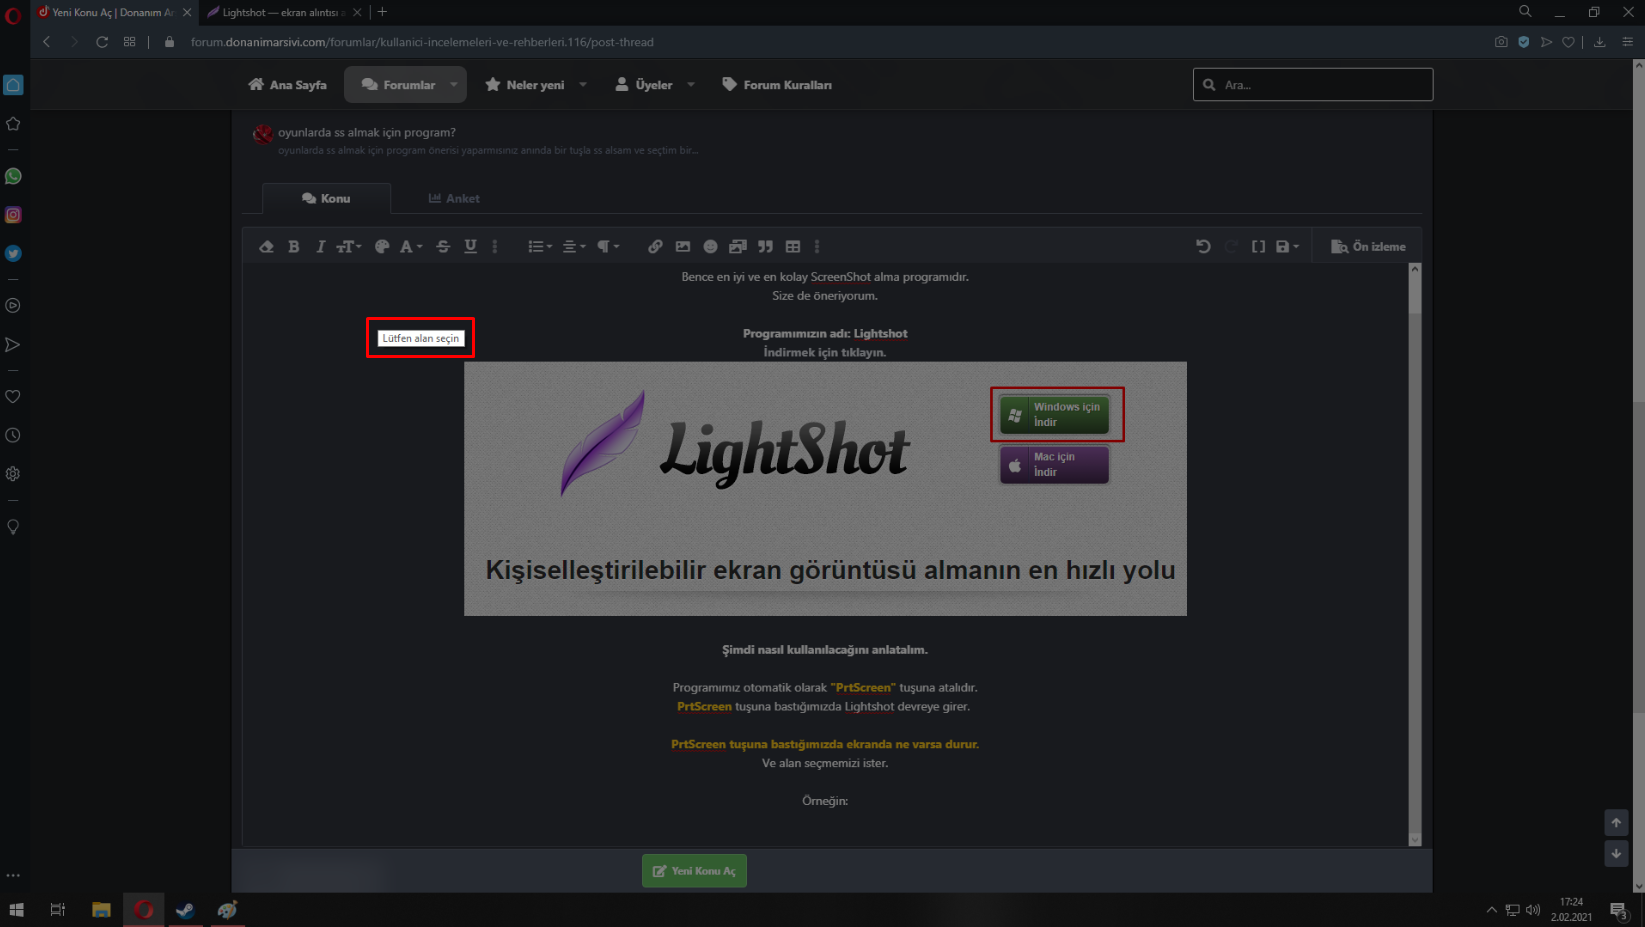Open the Opera downloads icon
The width and height of the screenshot is (1645, 927).
pyautogui.click(x=1600, y=42)
